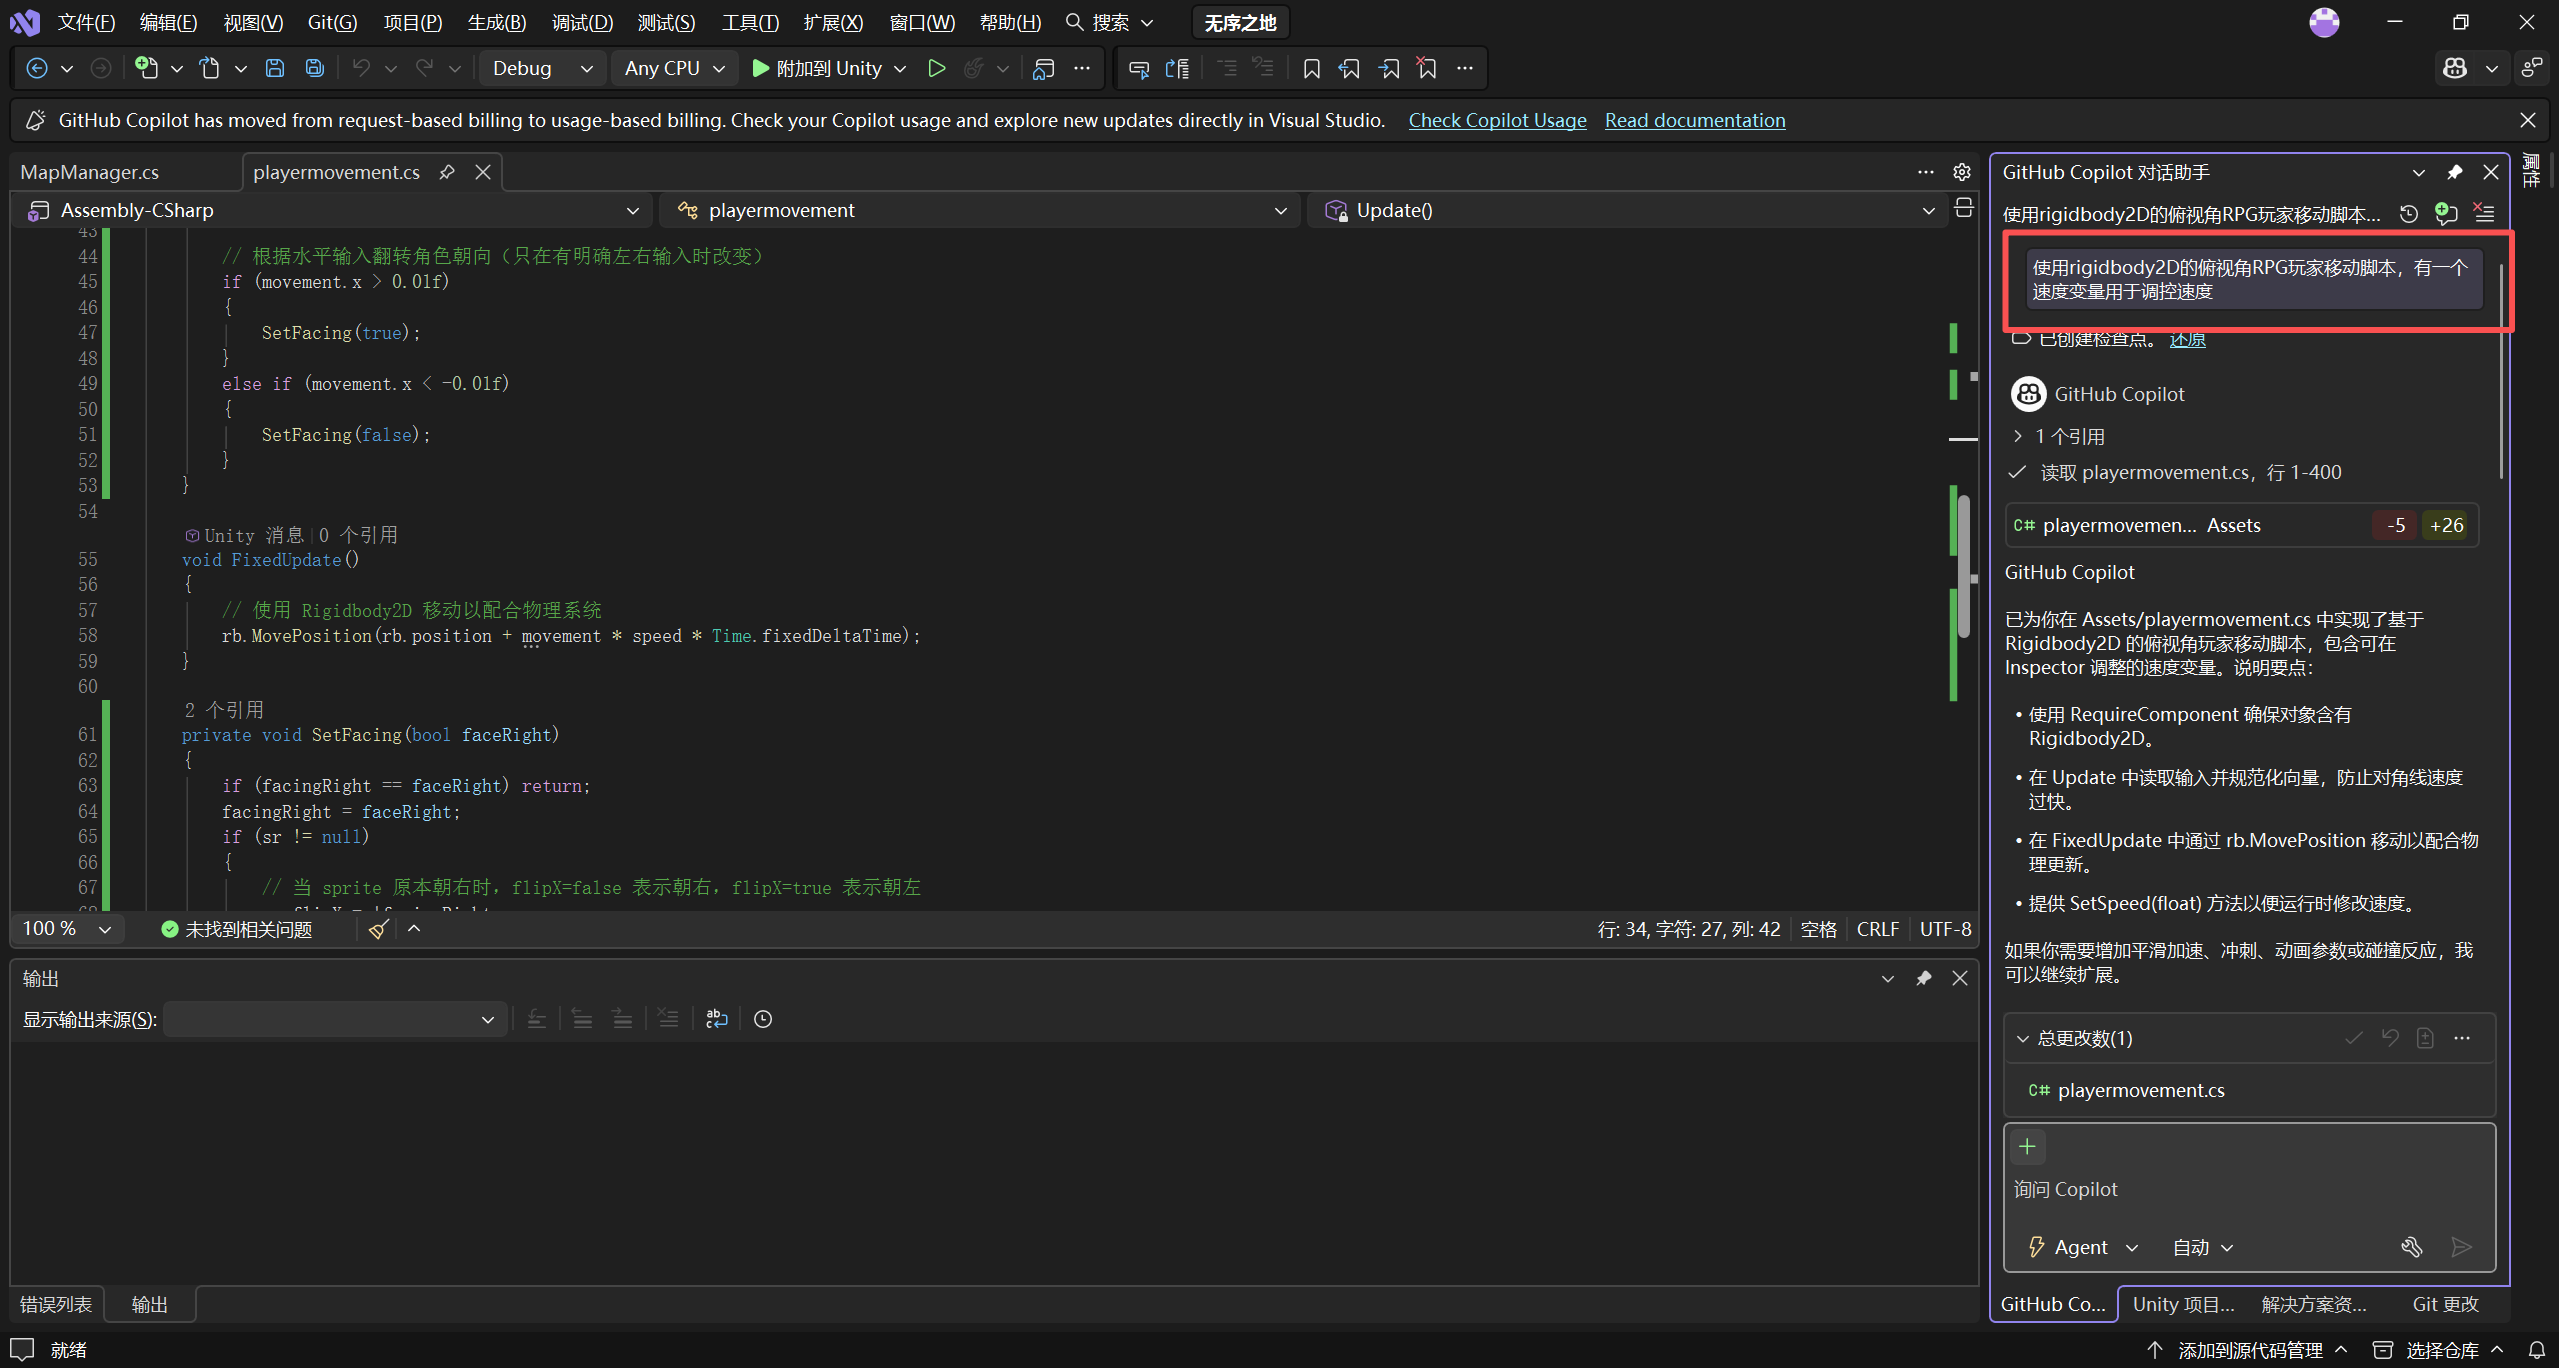Open the 搜索 search box in title bar
The image size is (2559, 1368).
(x=1110, y=22)
